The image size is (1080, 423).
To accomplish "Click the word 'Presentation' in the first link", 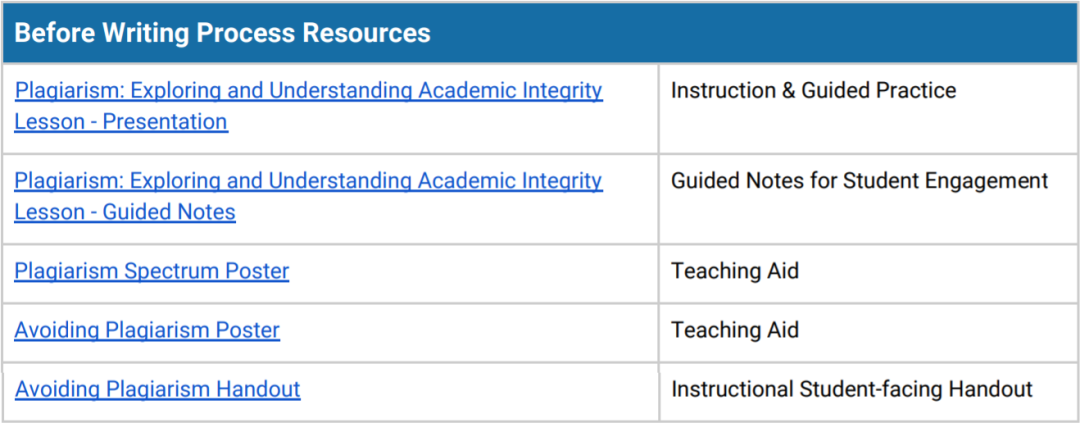I will (165, 122).
